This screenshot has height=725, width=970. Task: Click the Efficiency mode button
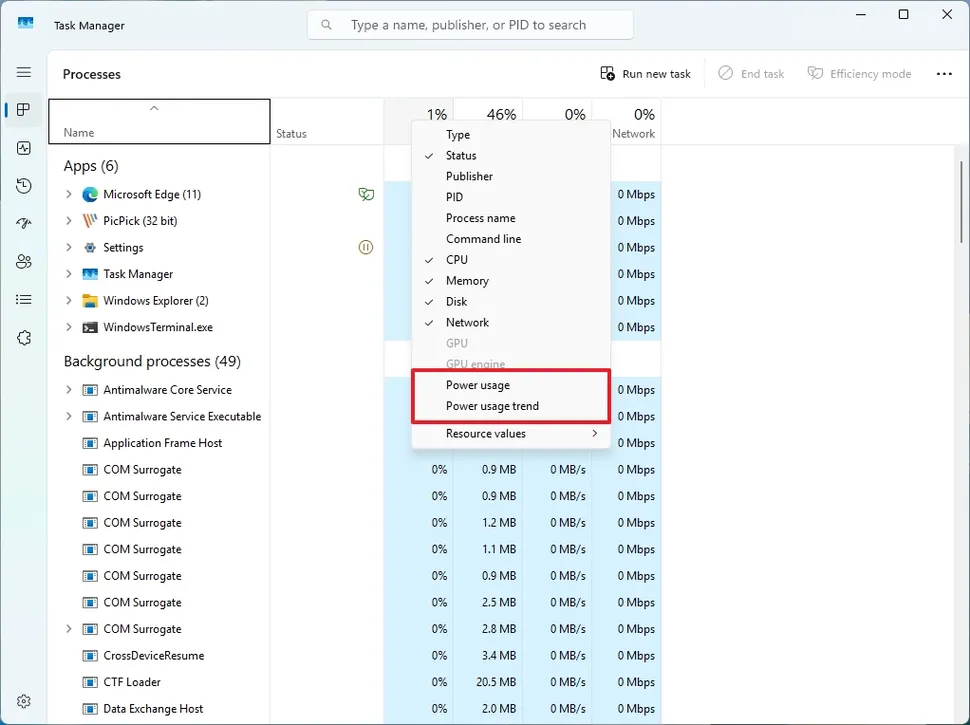click(858, 73)
